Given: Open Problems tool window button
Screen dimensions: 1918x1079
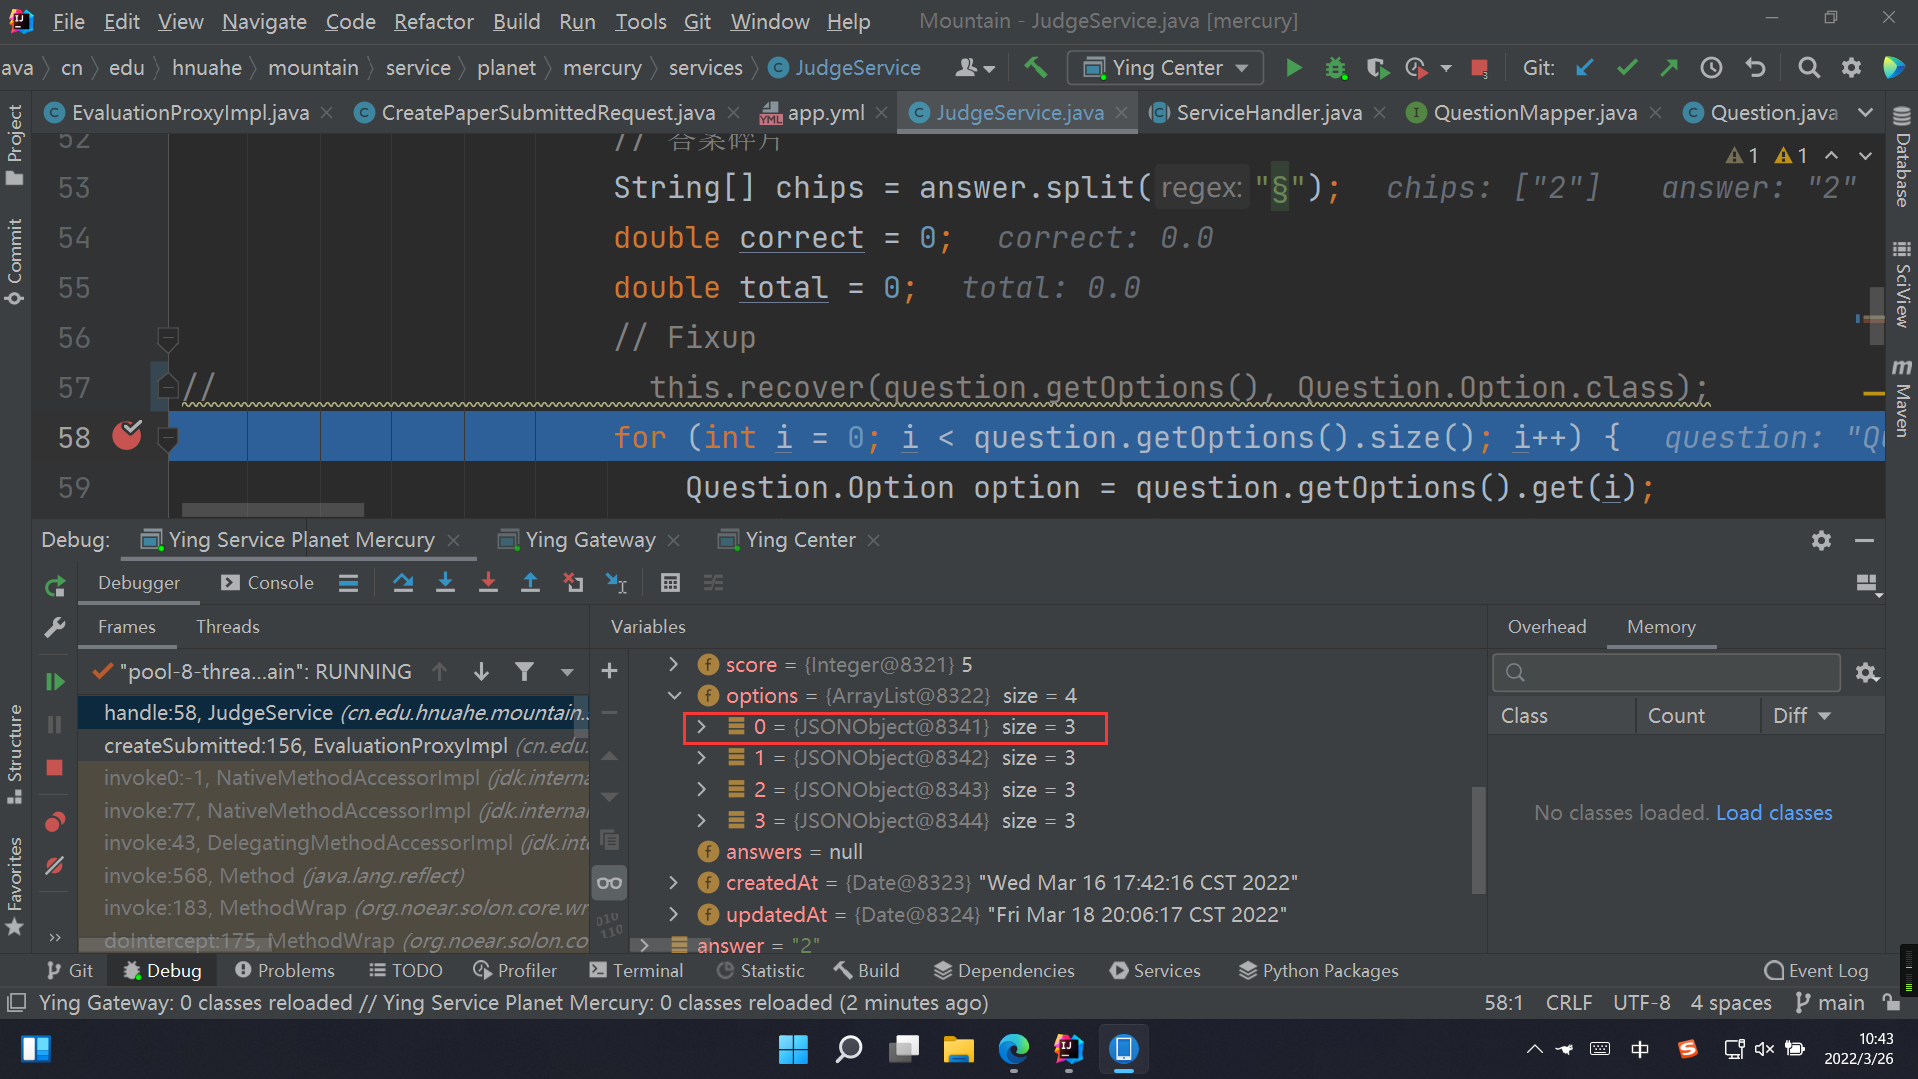Looking at the screenshot, I should (284, 971).
